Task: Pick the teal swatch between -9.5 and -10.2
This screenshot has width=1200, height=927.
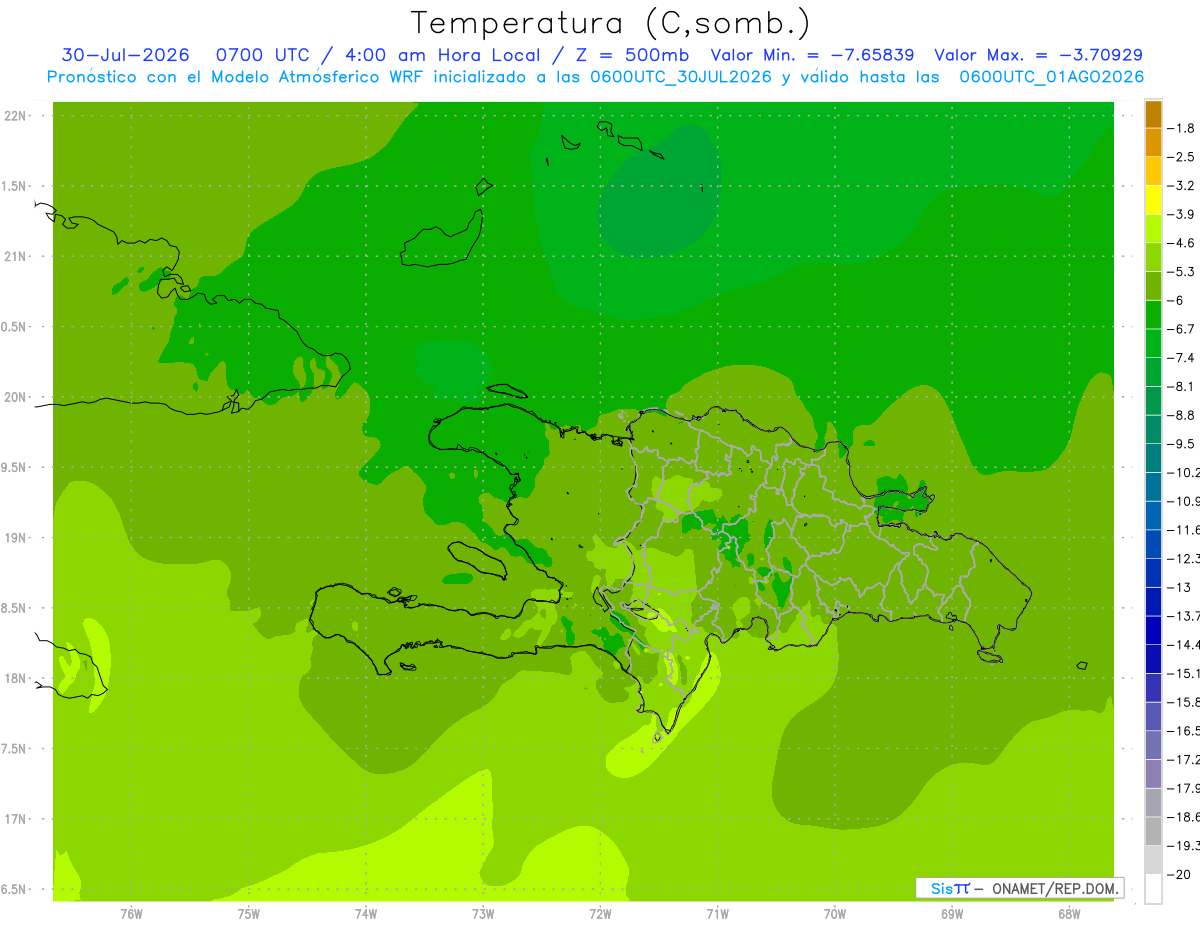Action: [x=1153, y=458]
